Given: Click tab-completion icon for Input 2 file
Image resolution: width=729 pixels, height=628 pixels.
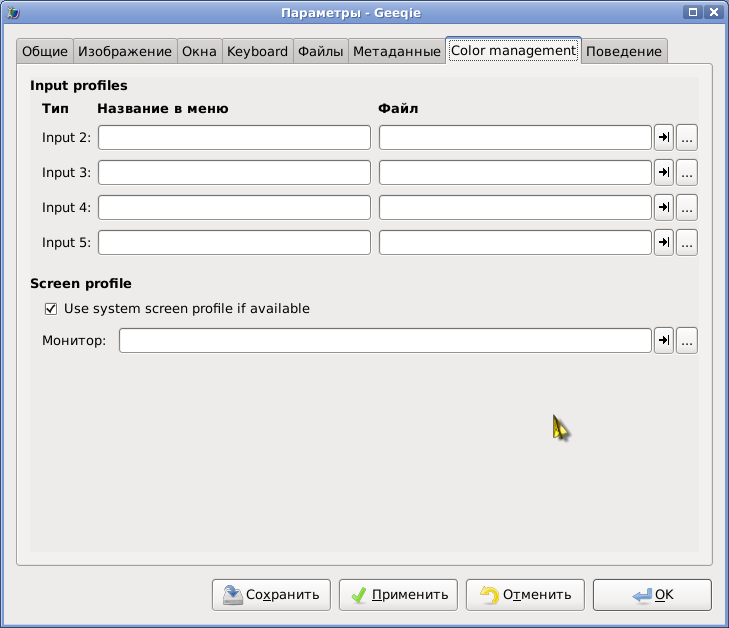Looking at the screenshot, I should click(x=664, y=138).
